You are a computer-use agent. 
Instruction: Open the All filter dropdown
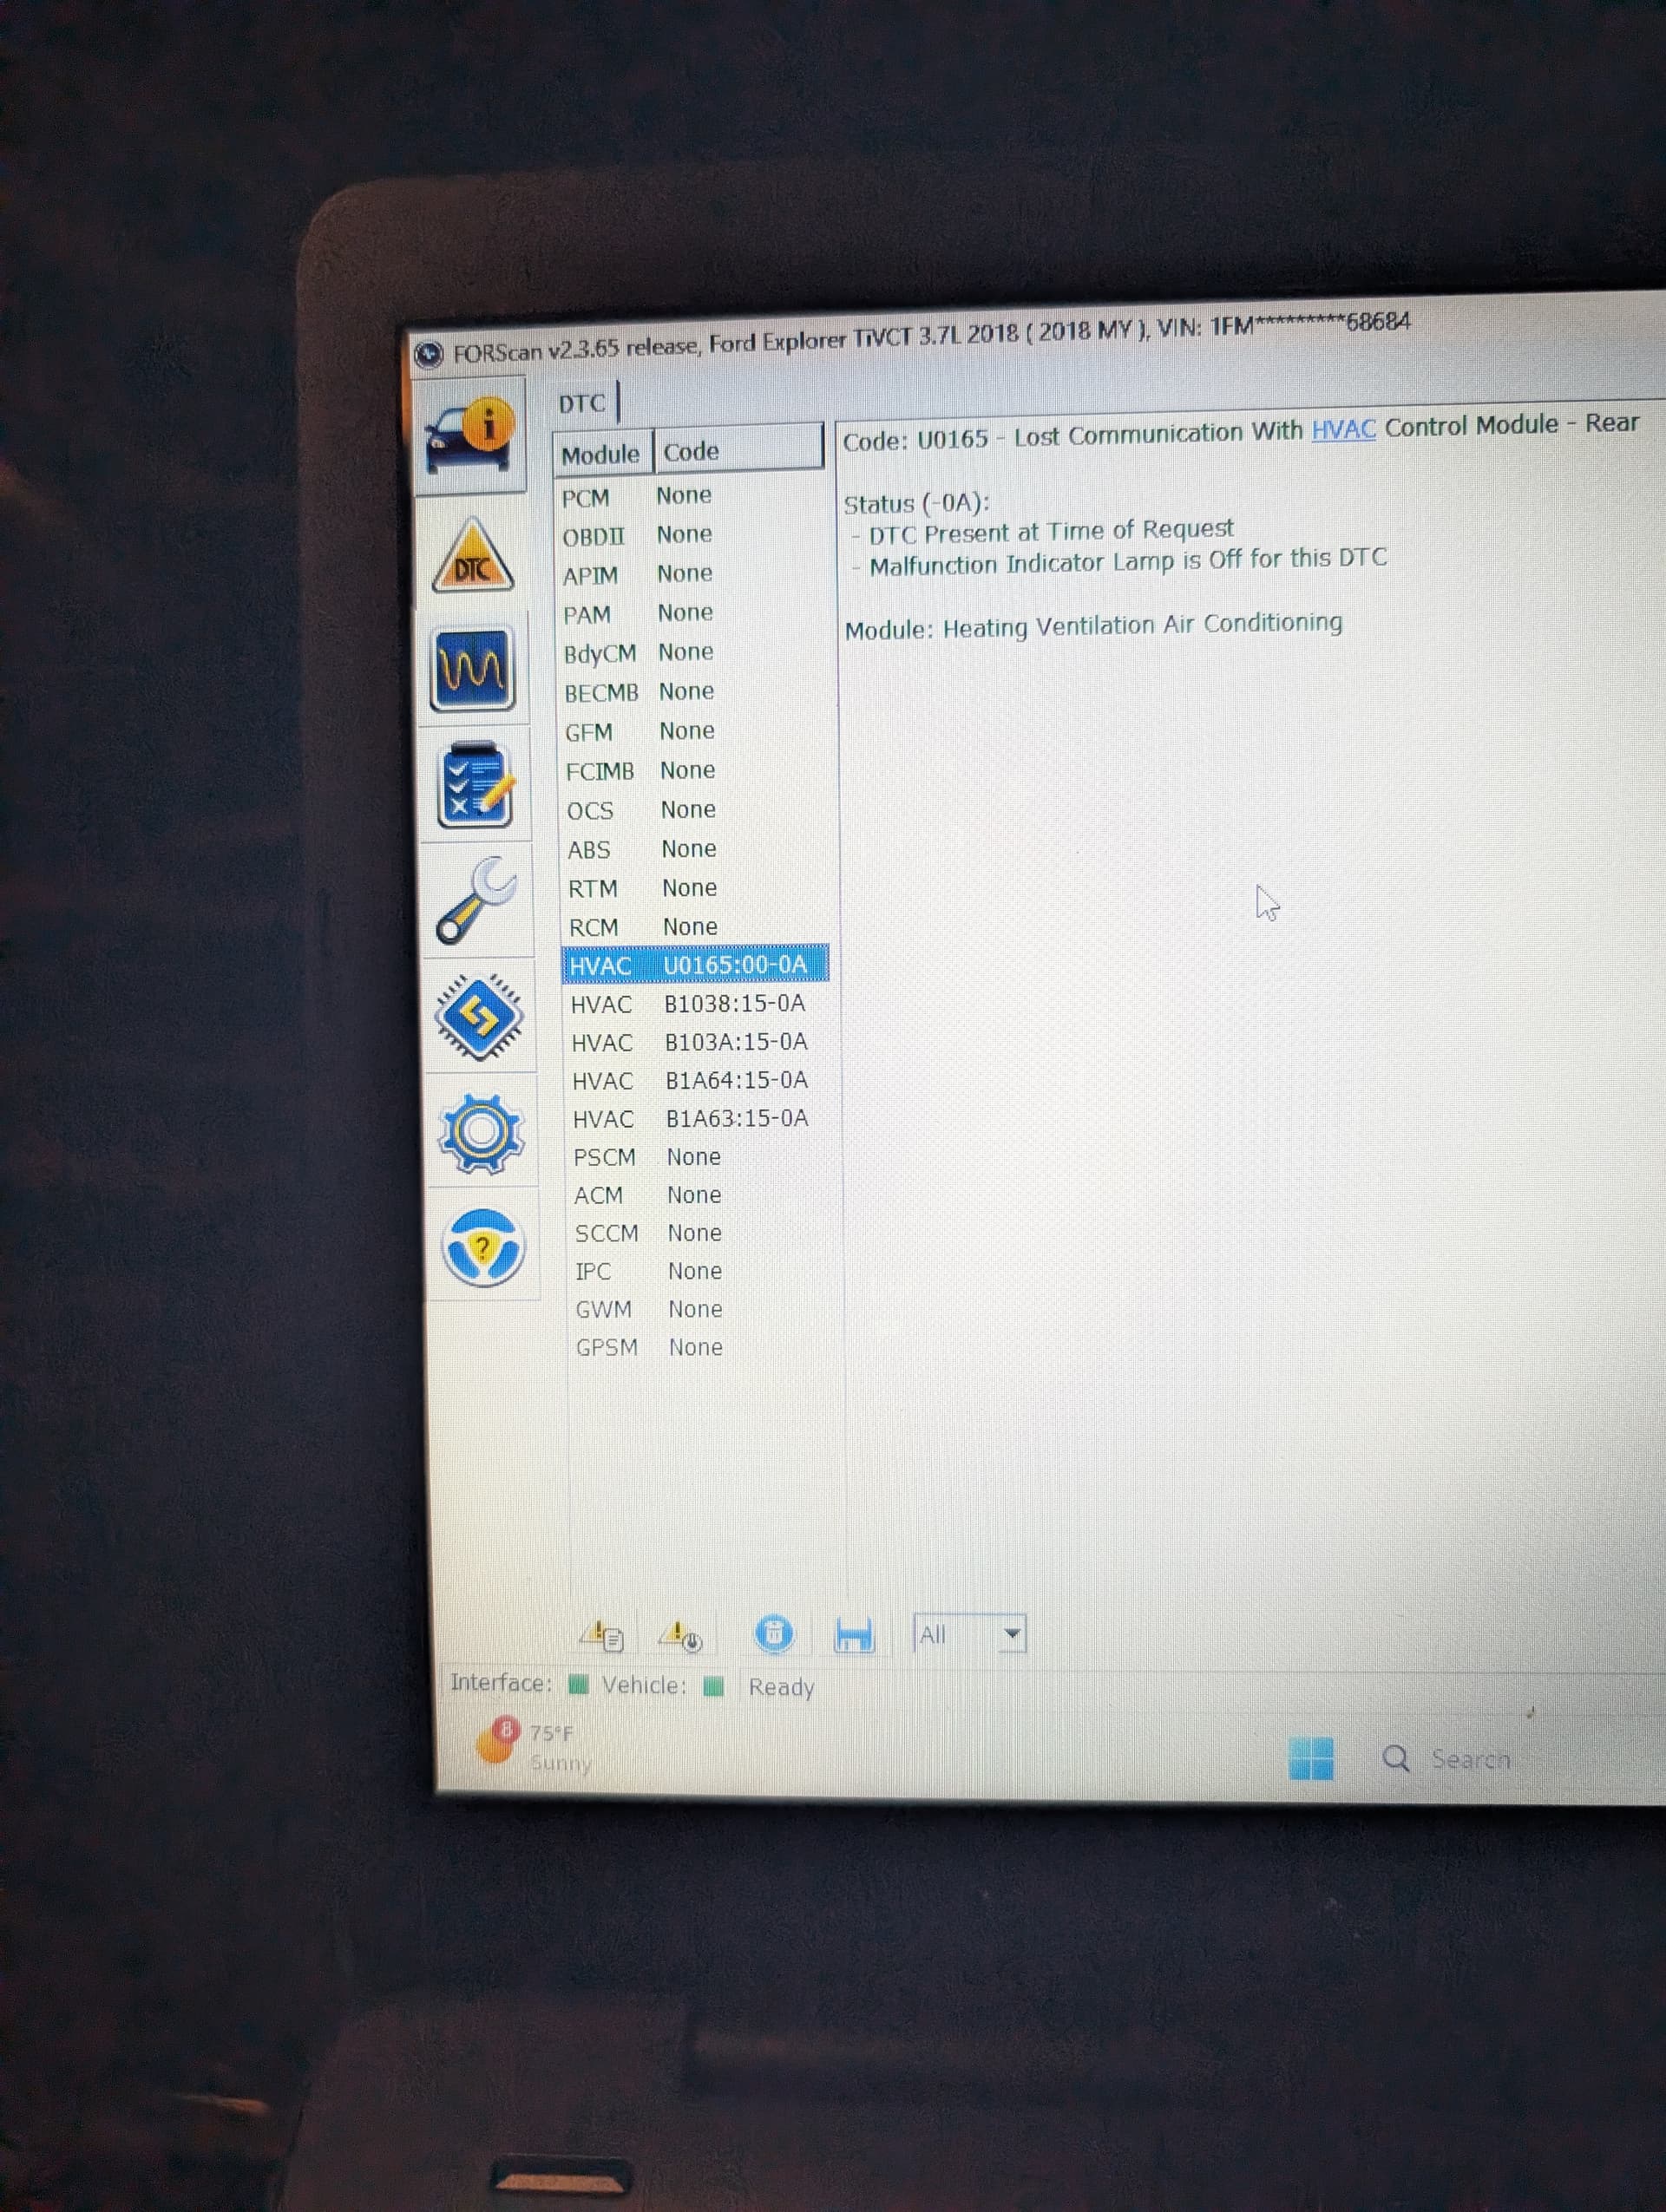click(969, 1634)
